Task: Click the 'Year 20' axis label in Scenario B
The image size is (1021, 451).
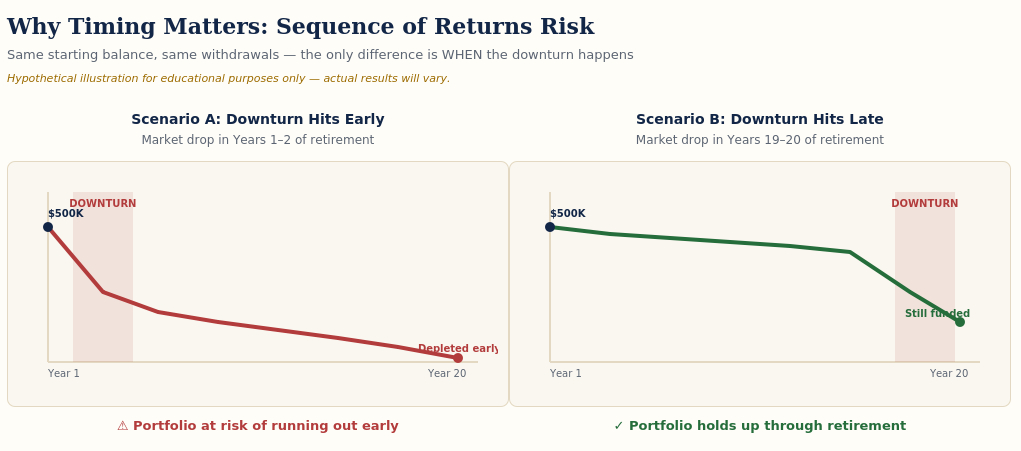Action: tap(949, 374)
